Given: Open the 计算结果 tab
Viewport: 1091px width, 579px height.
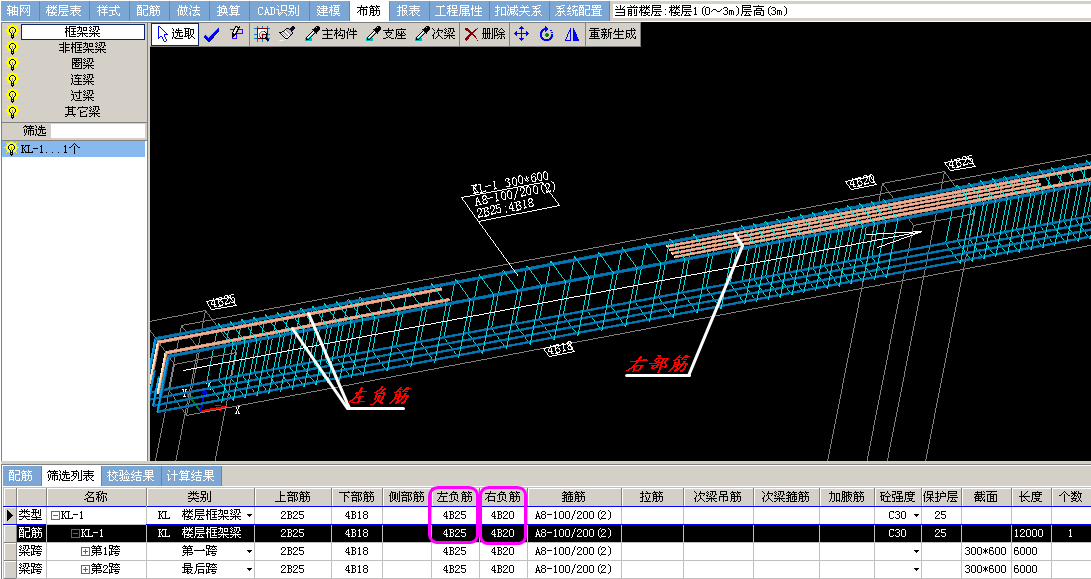Looking at the screenshot, I should click(x=190, y=476).
